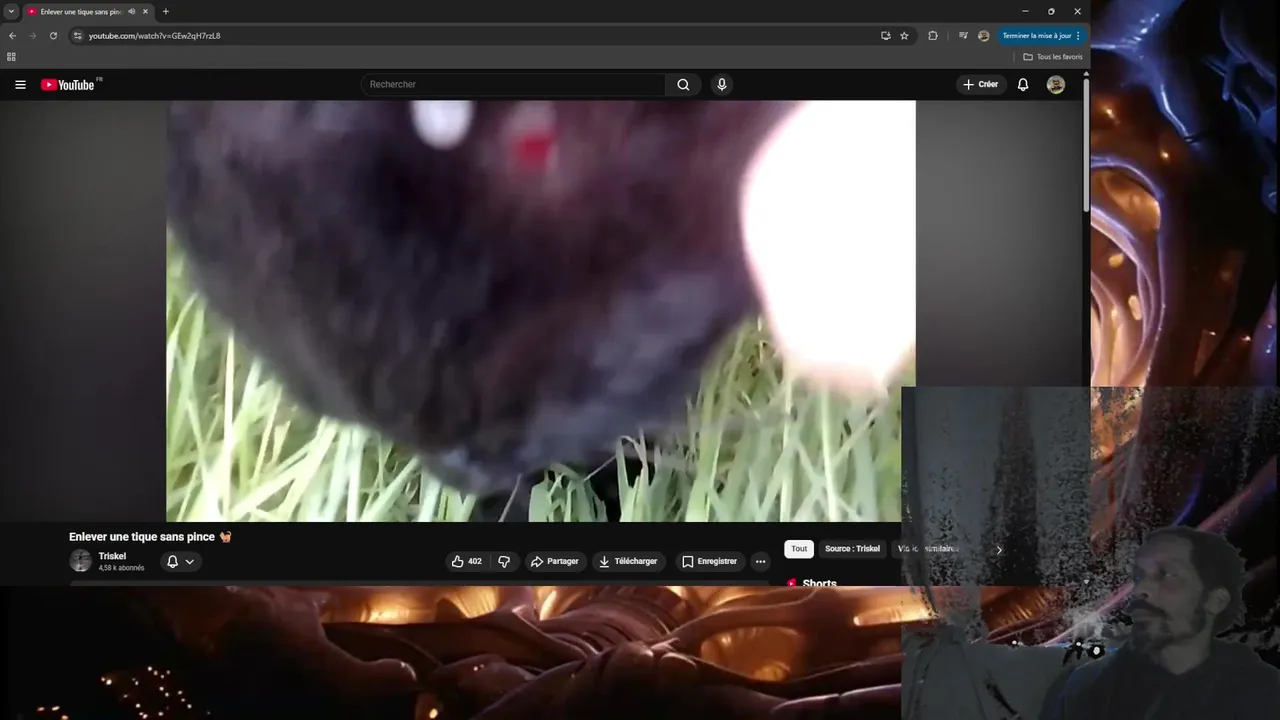Click the Créer button
This screenshot has width=1280, height=720.
pyautogui.click(x=980, y=85)
